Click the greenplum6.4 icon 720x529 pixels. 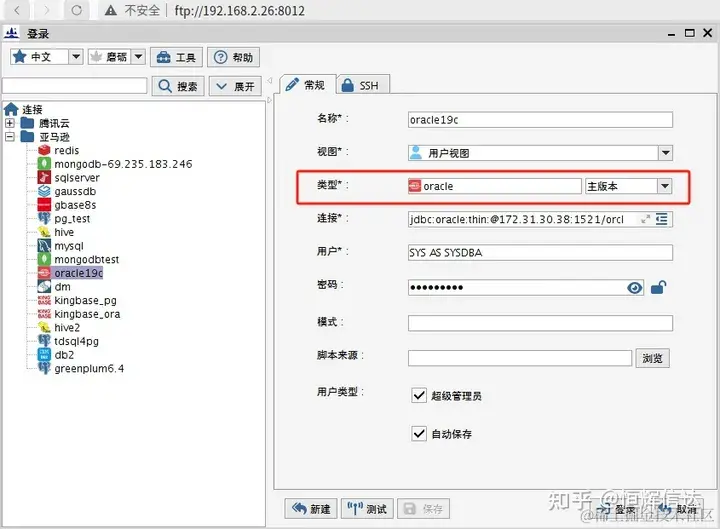tap(44, 368)
